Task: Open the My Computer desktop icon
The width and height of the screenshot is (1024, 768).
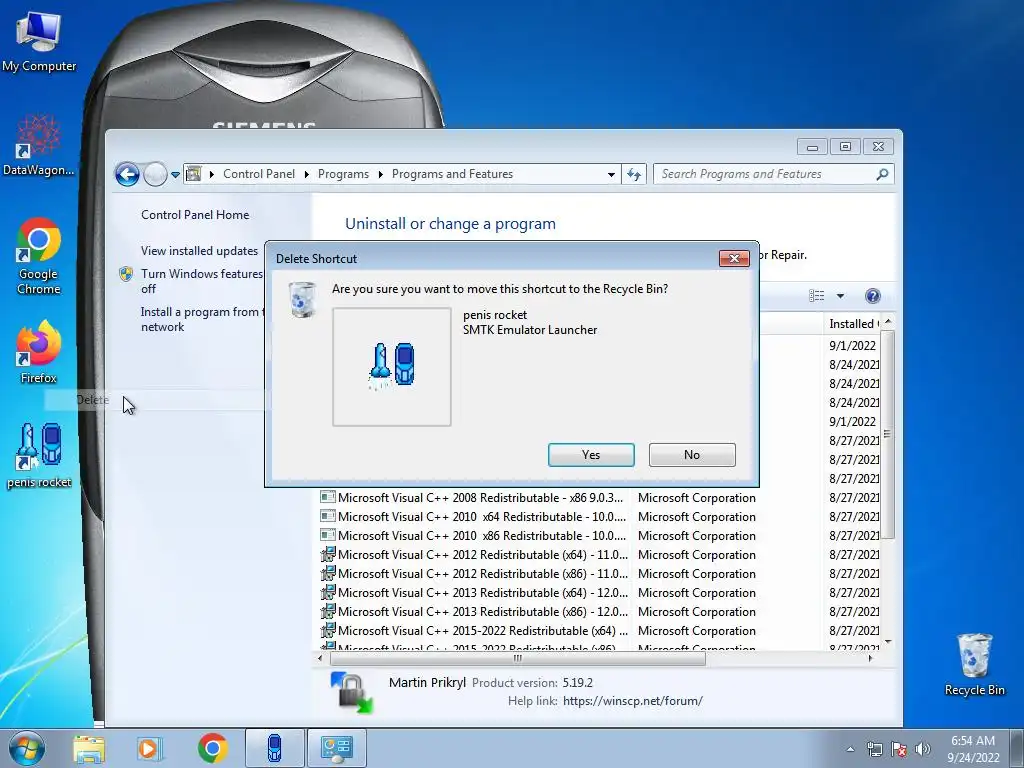Action: pyautogui.click(x=39, y=40)
